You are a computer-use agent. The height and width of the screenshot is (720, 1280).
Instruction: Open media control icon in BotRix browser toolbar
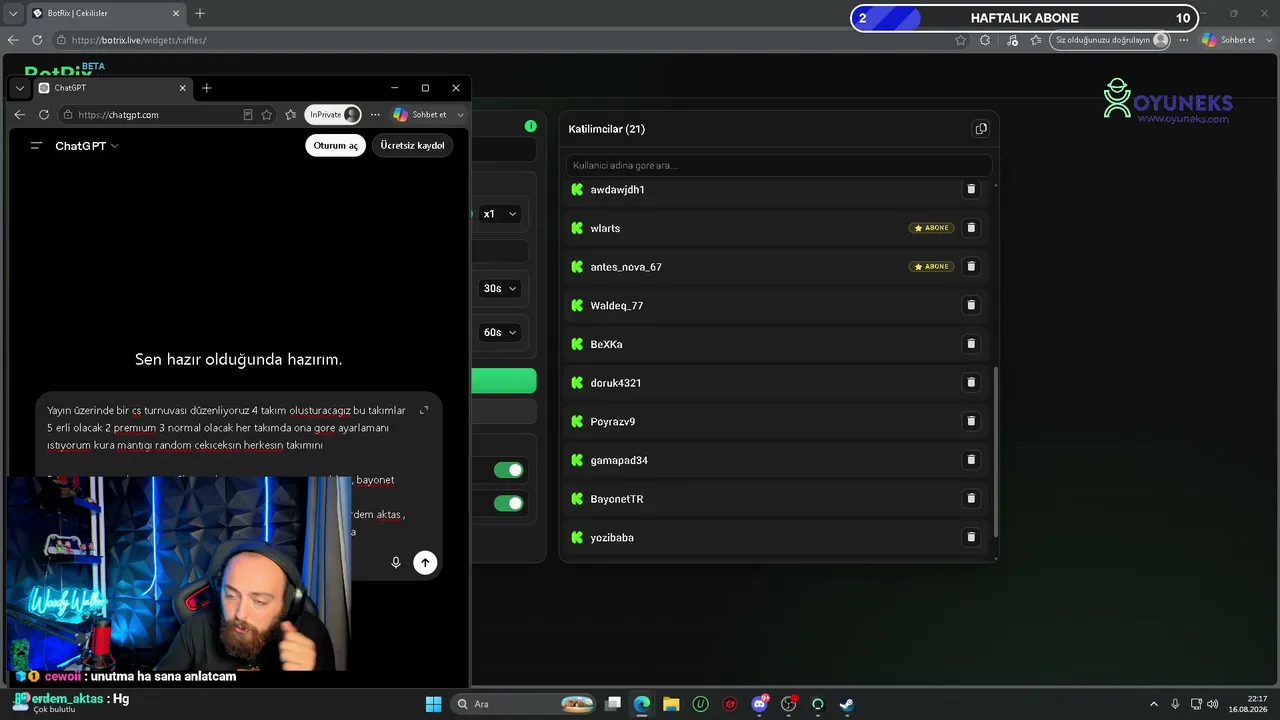click(x=1012, y=40)
